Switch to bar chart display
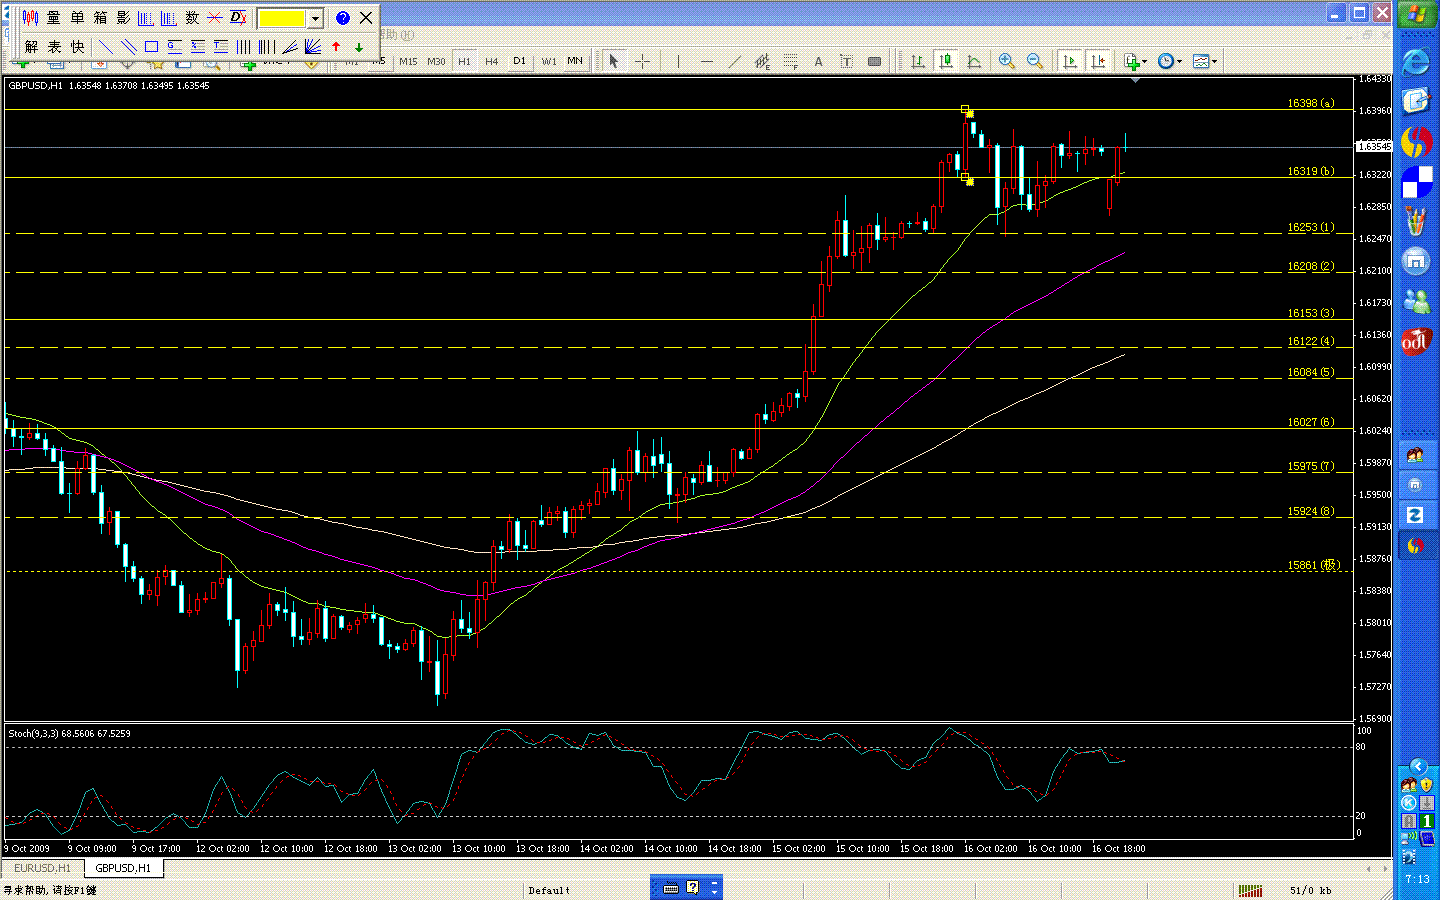This screenshot has width=1440, height=900. (x=917, y=61)
